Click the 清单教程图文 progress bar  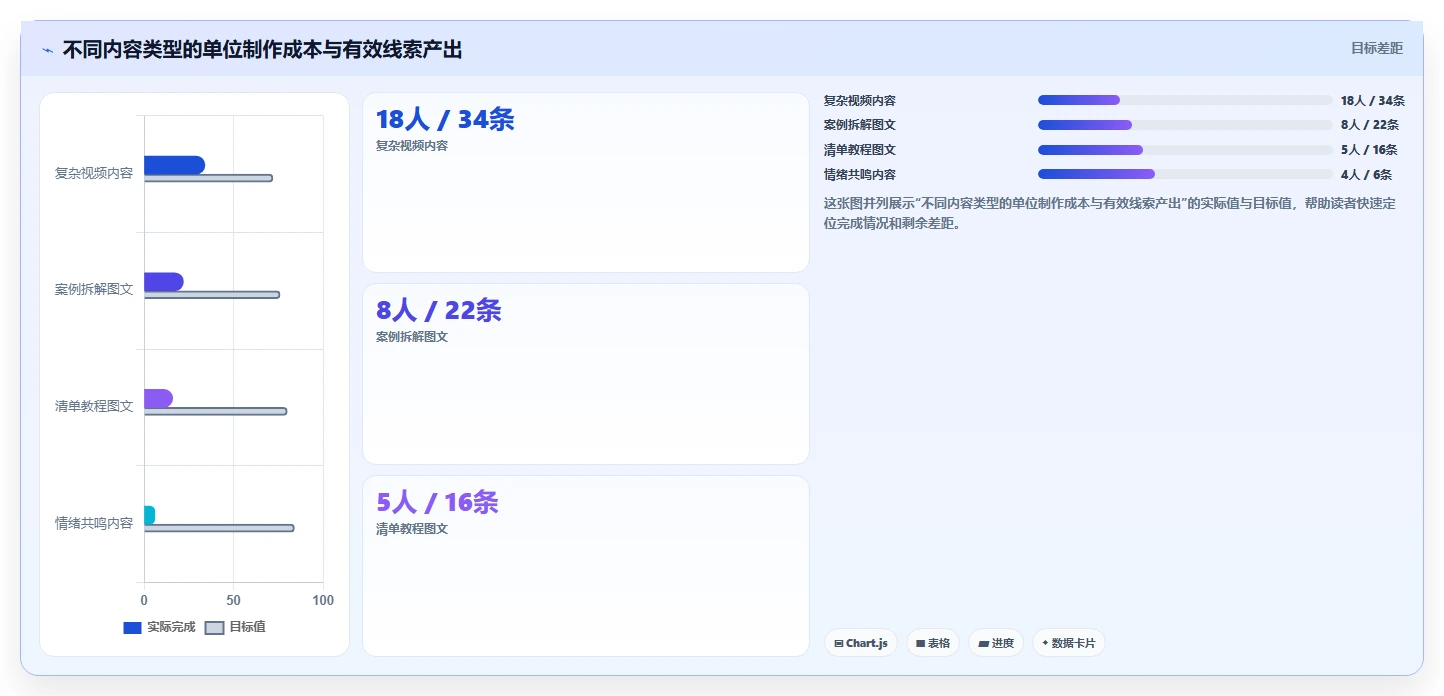1185,150
